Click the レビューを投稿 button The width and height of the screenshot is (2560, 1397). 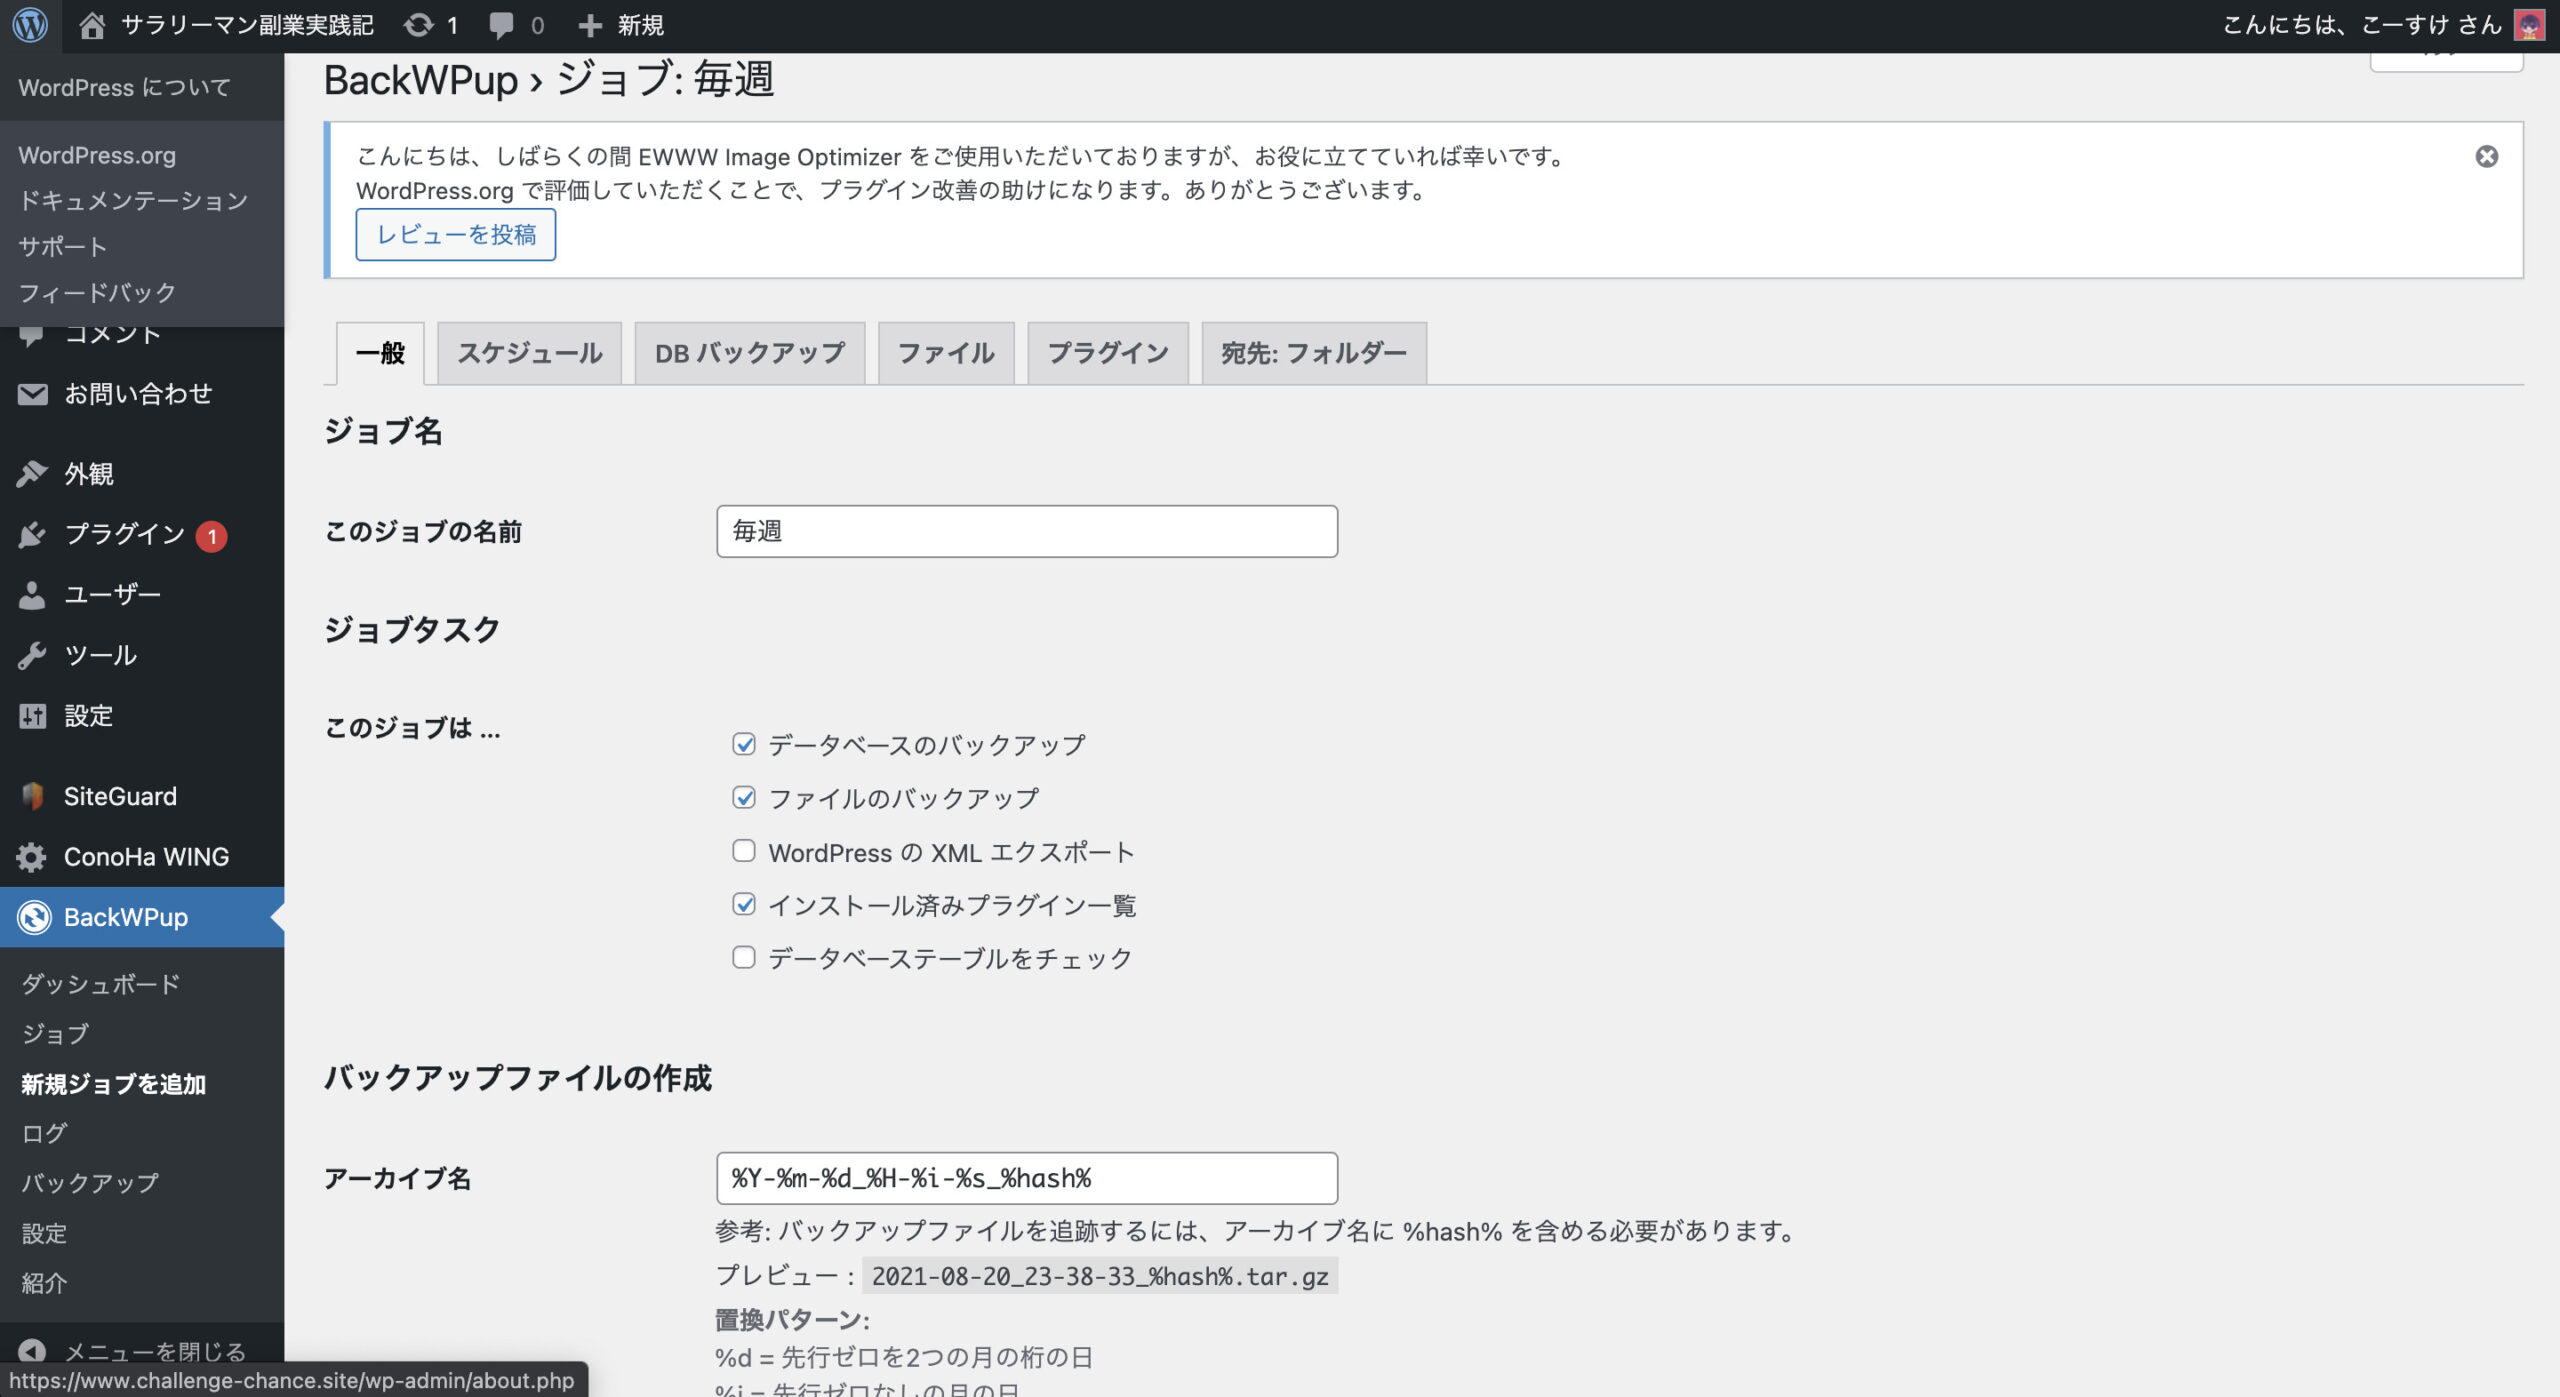click(x=456, y=235)
